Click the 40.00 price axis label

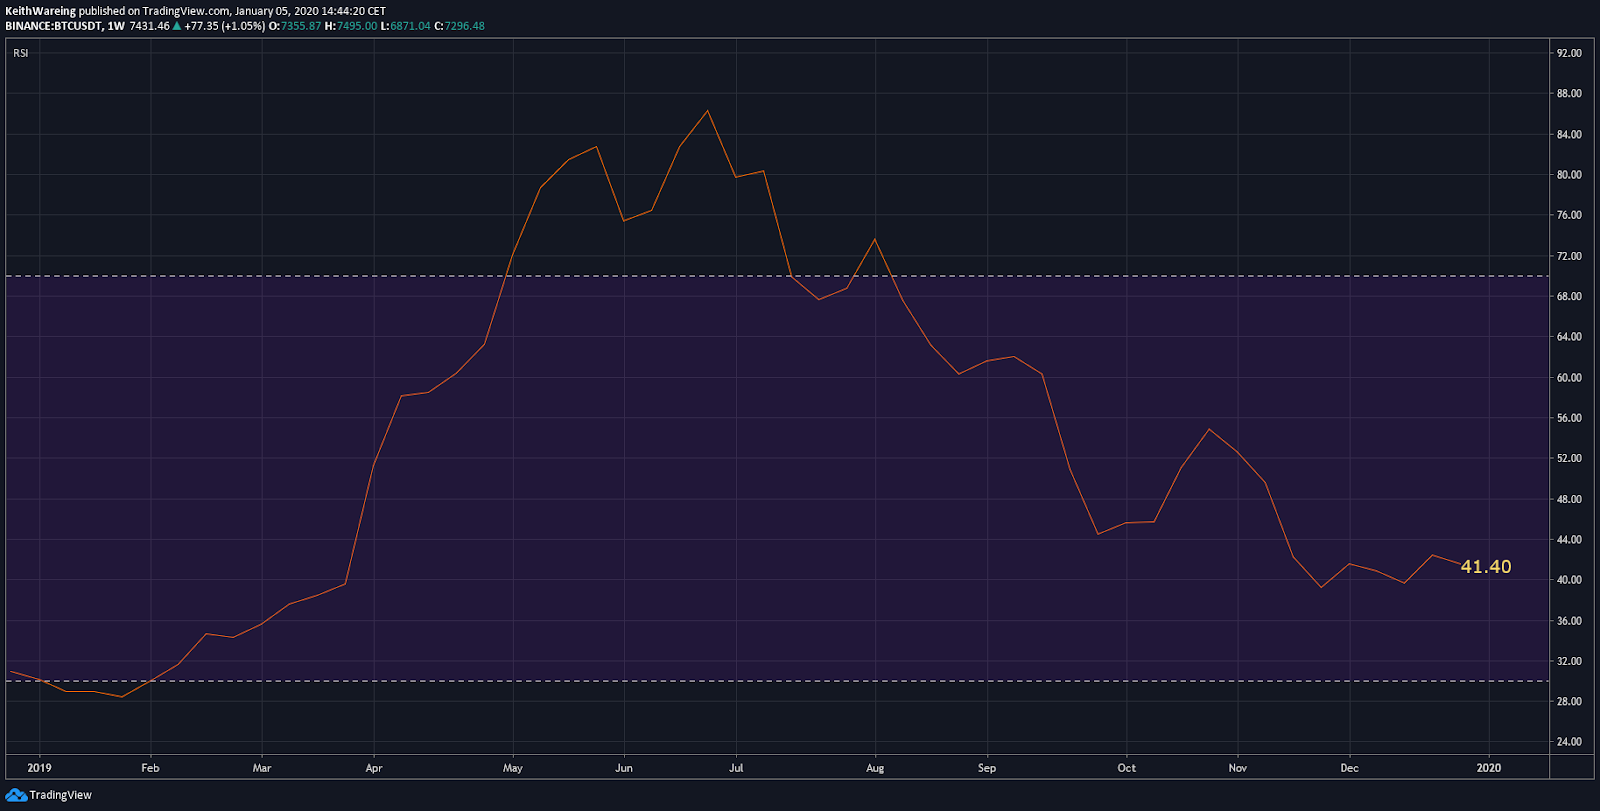(1569, 580)
